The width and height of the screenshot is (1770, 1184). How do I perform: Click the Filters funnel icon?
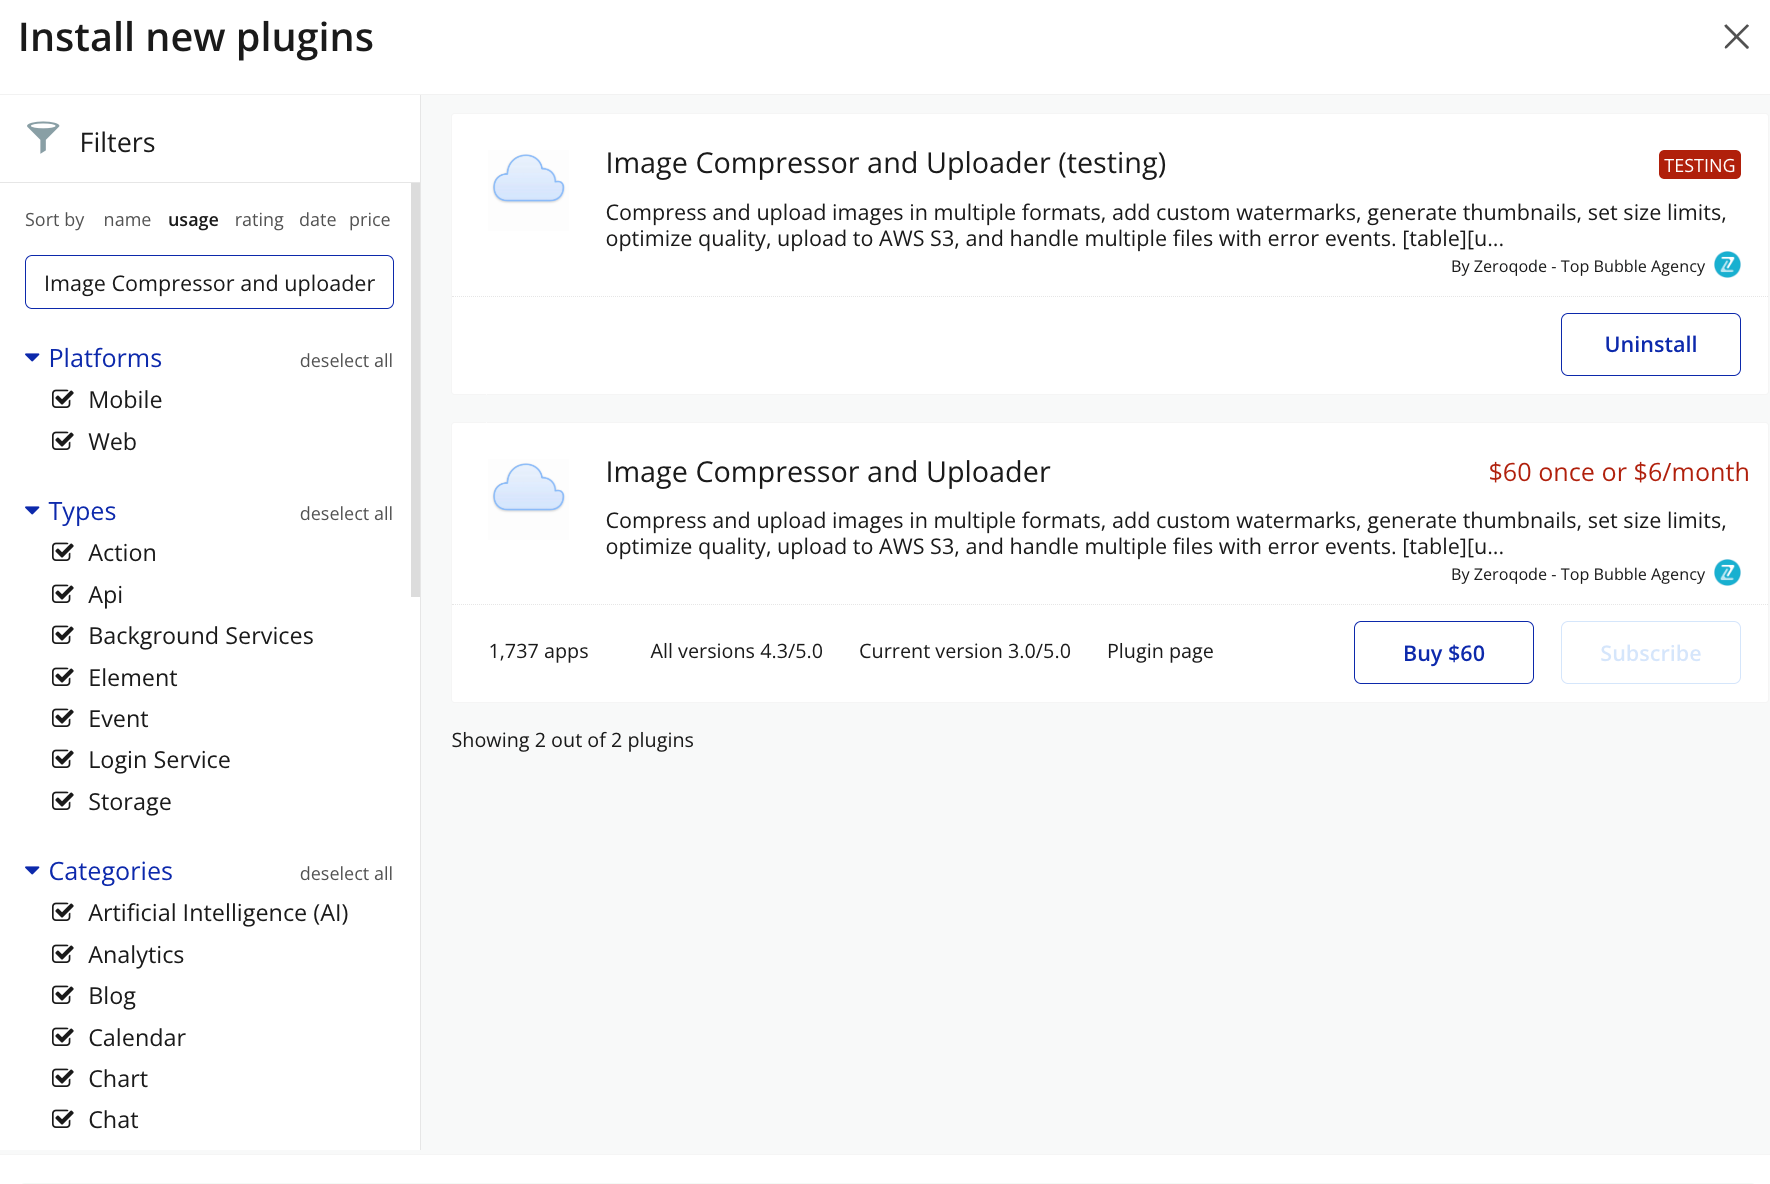(43, 138)
